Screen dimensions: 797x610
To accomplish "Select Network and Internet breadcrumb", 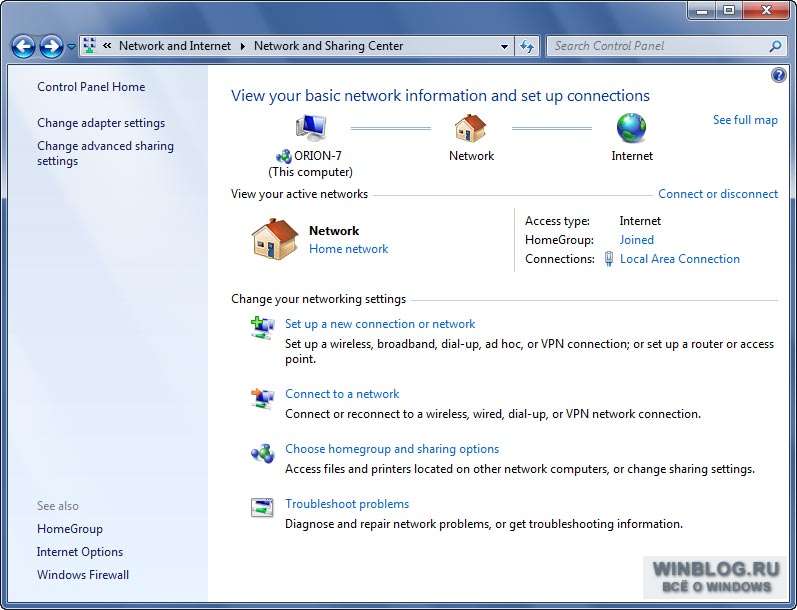I will coord(175,46).
